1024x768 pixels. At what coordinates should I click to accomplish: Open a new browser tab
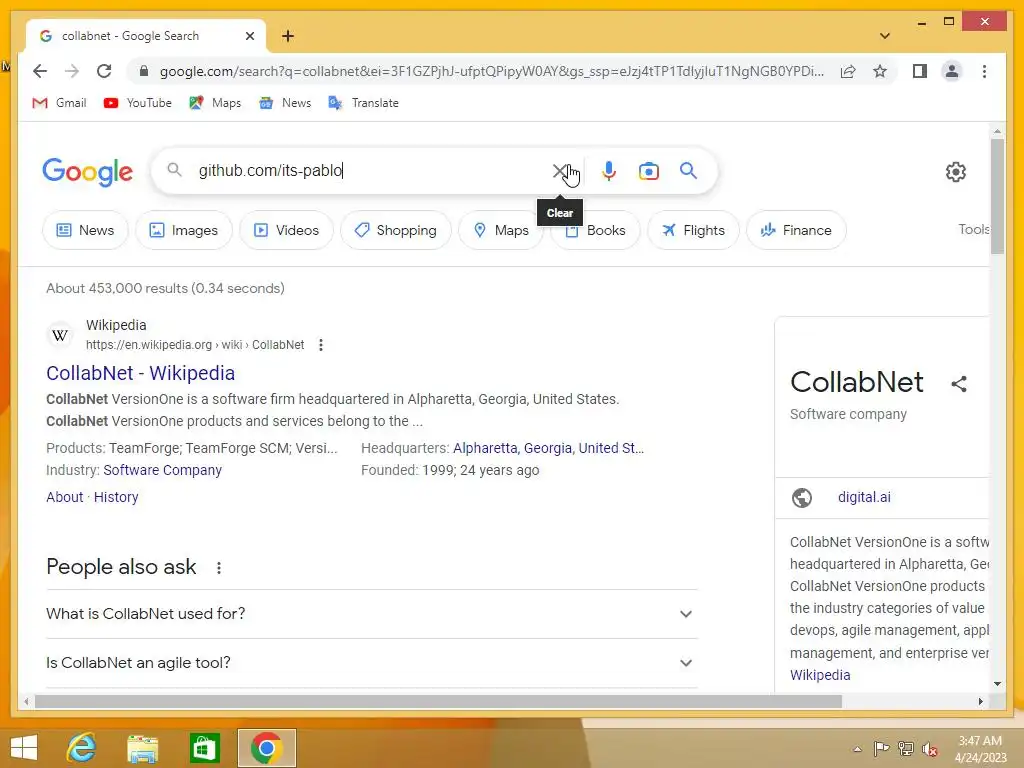click(x=288, y=36)
